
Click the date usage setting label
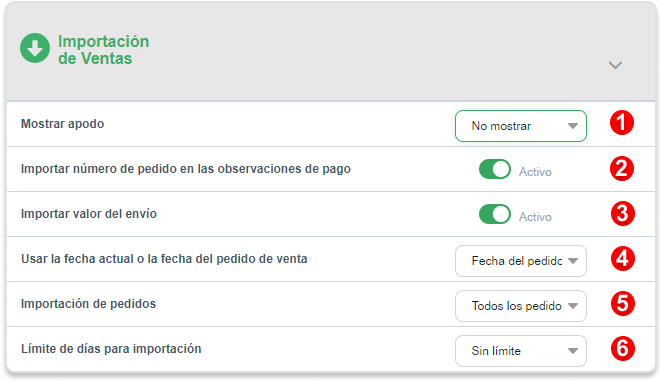pyautogui.click(x=164, y=259)
